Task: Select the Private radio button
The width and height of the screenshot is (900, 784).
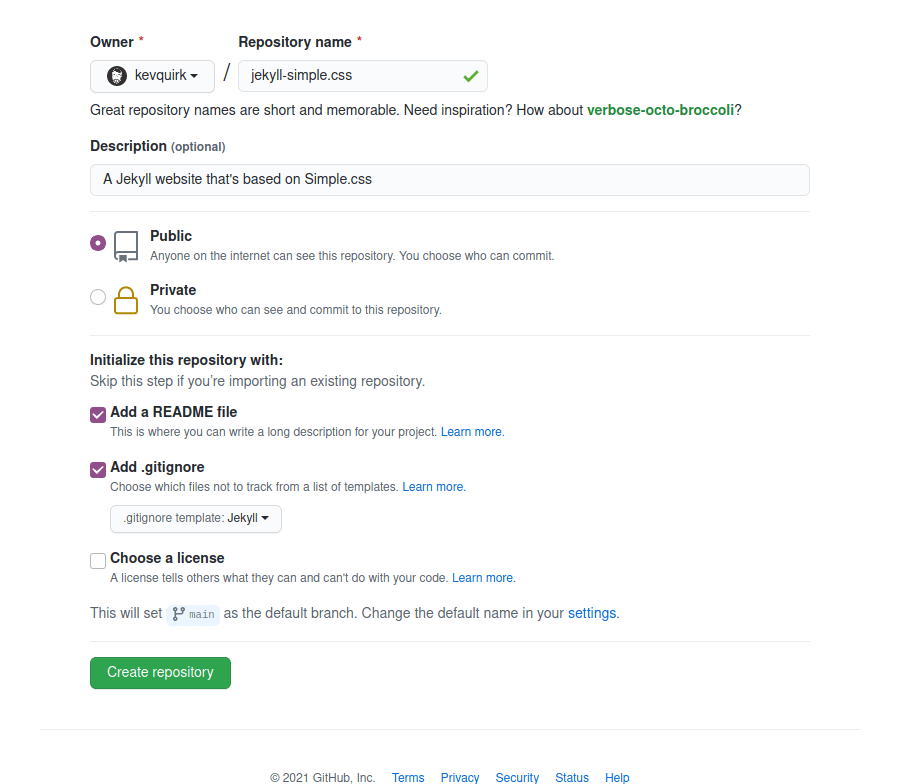Action: point(97,296)
